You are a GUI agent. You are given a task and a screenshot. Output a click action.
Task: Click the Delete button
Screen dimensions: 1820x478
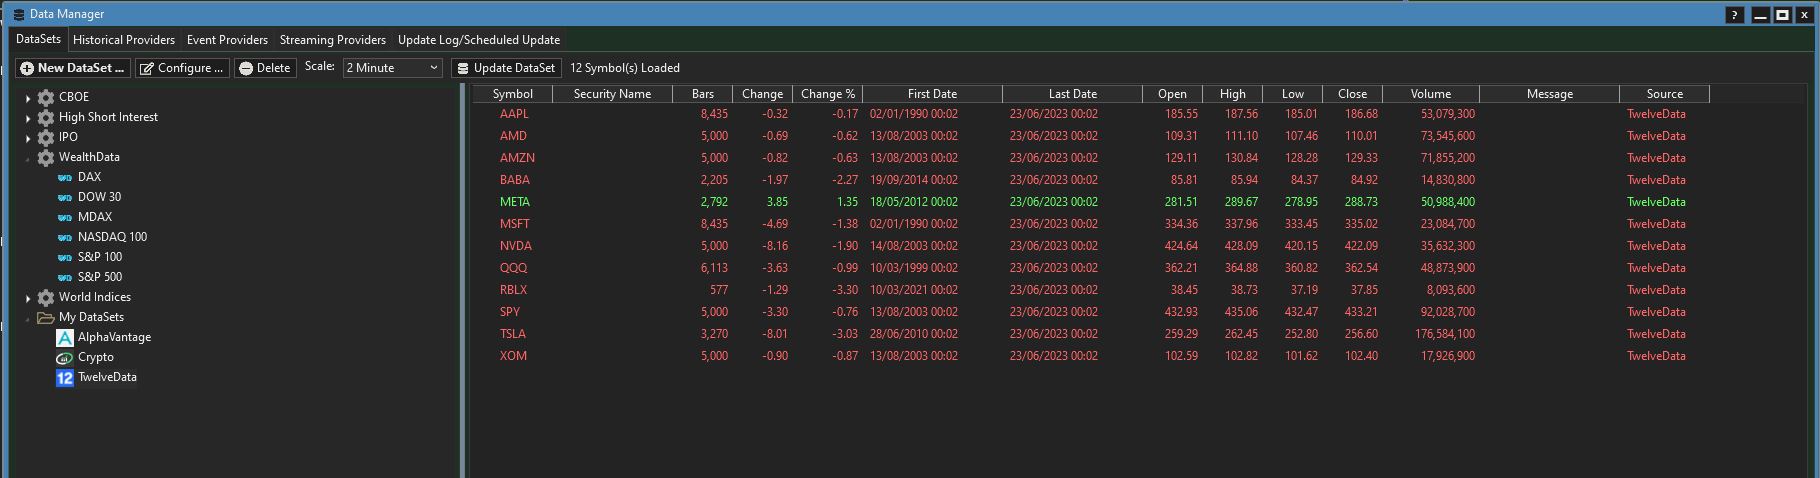265,68
